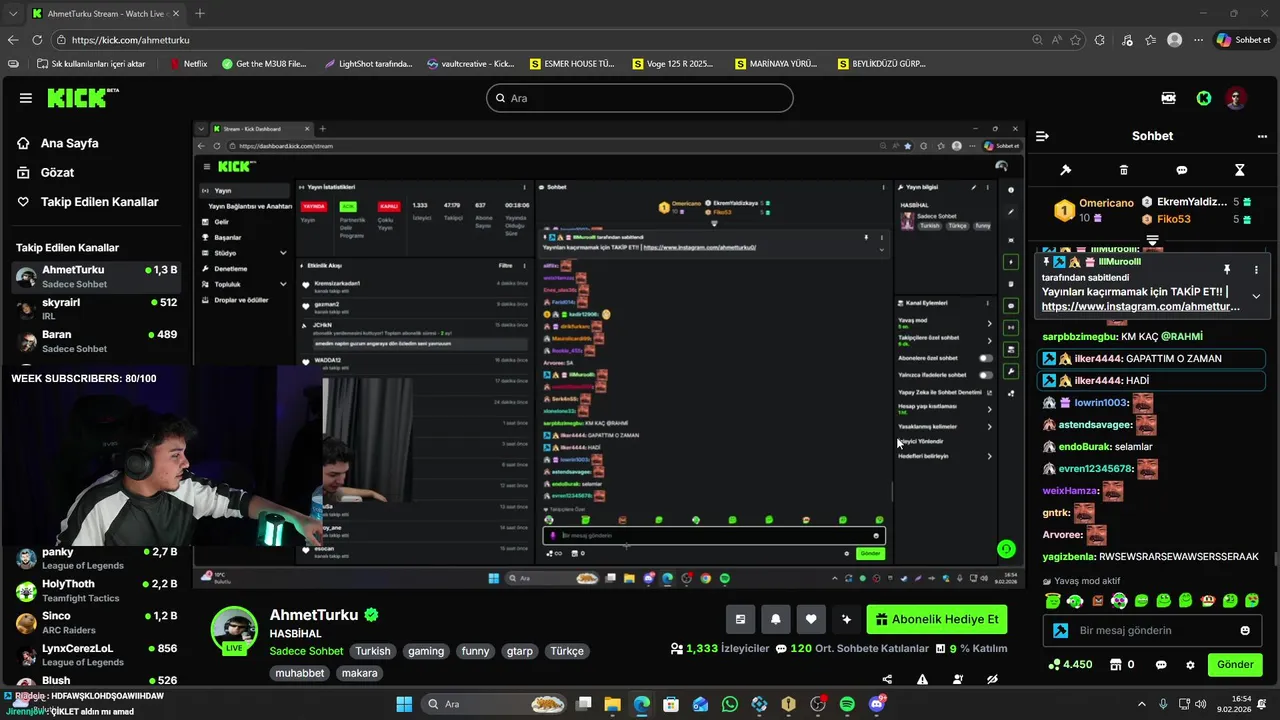Screen dimensions: 1280x720
Task: Click the channel points 4.450 indicator
Action: click(1069, 665)
